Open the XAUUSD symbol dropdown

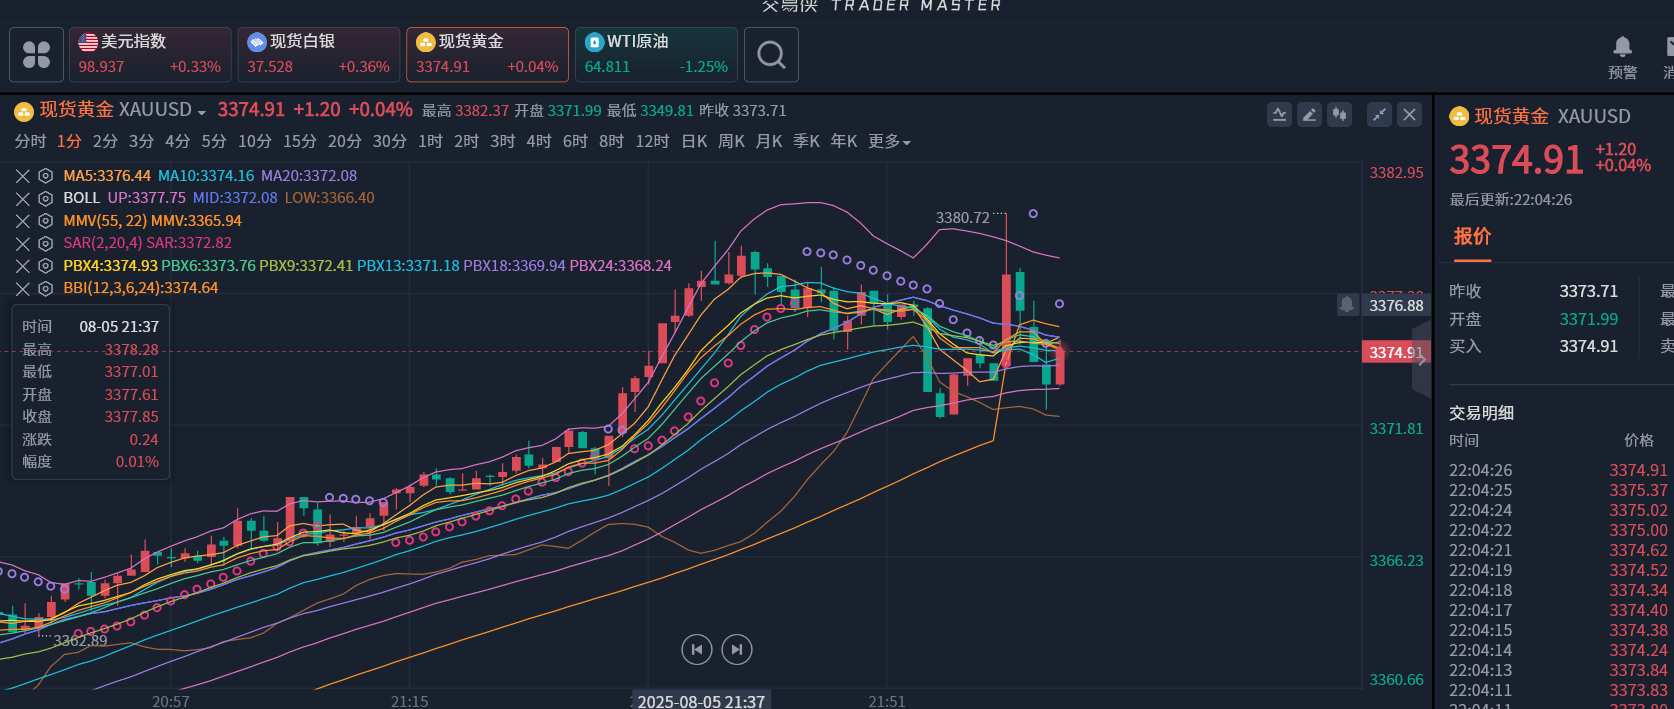click(x=201, y=112)
